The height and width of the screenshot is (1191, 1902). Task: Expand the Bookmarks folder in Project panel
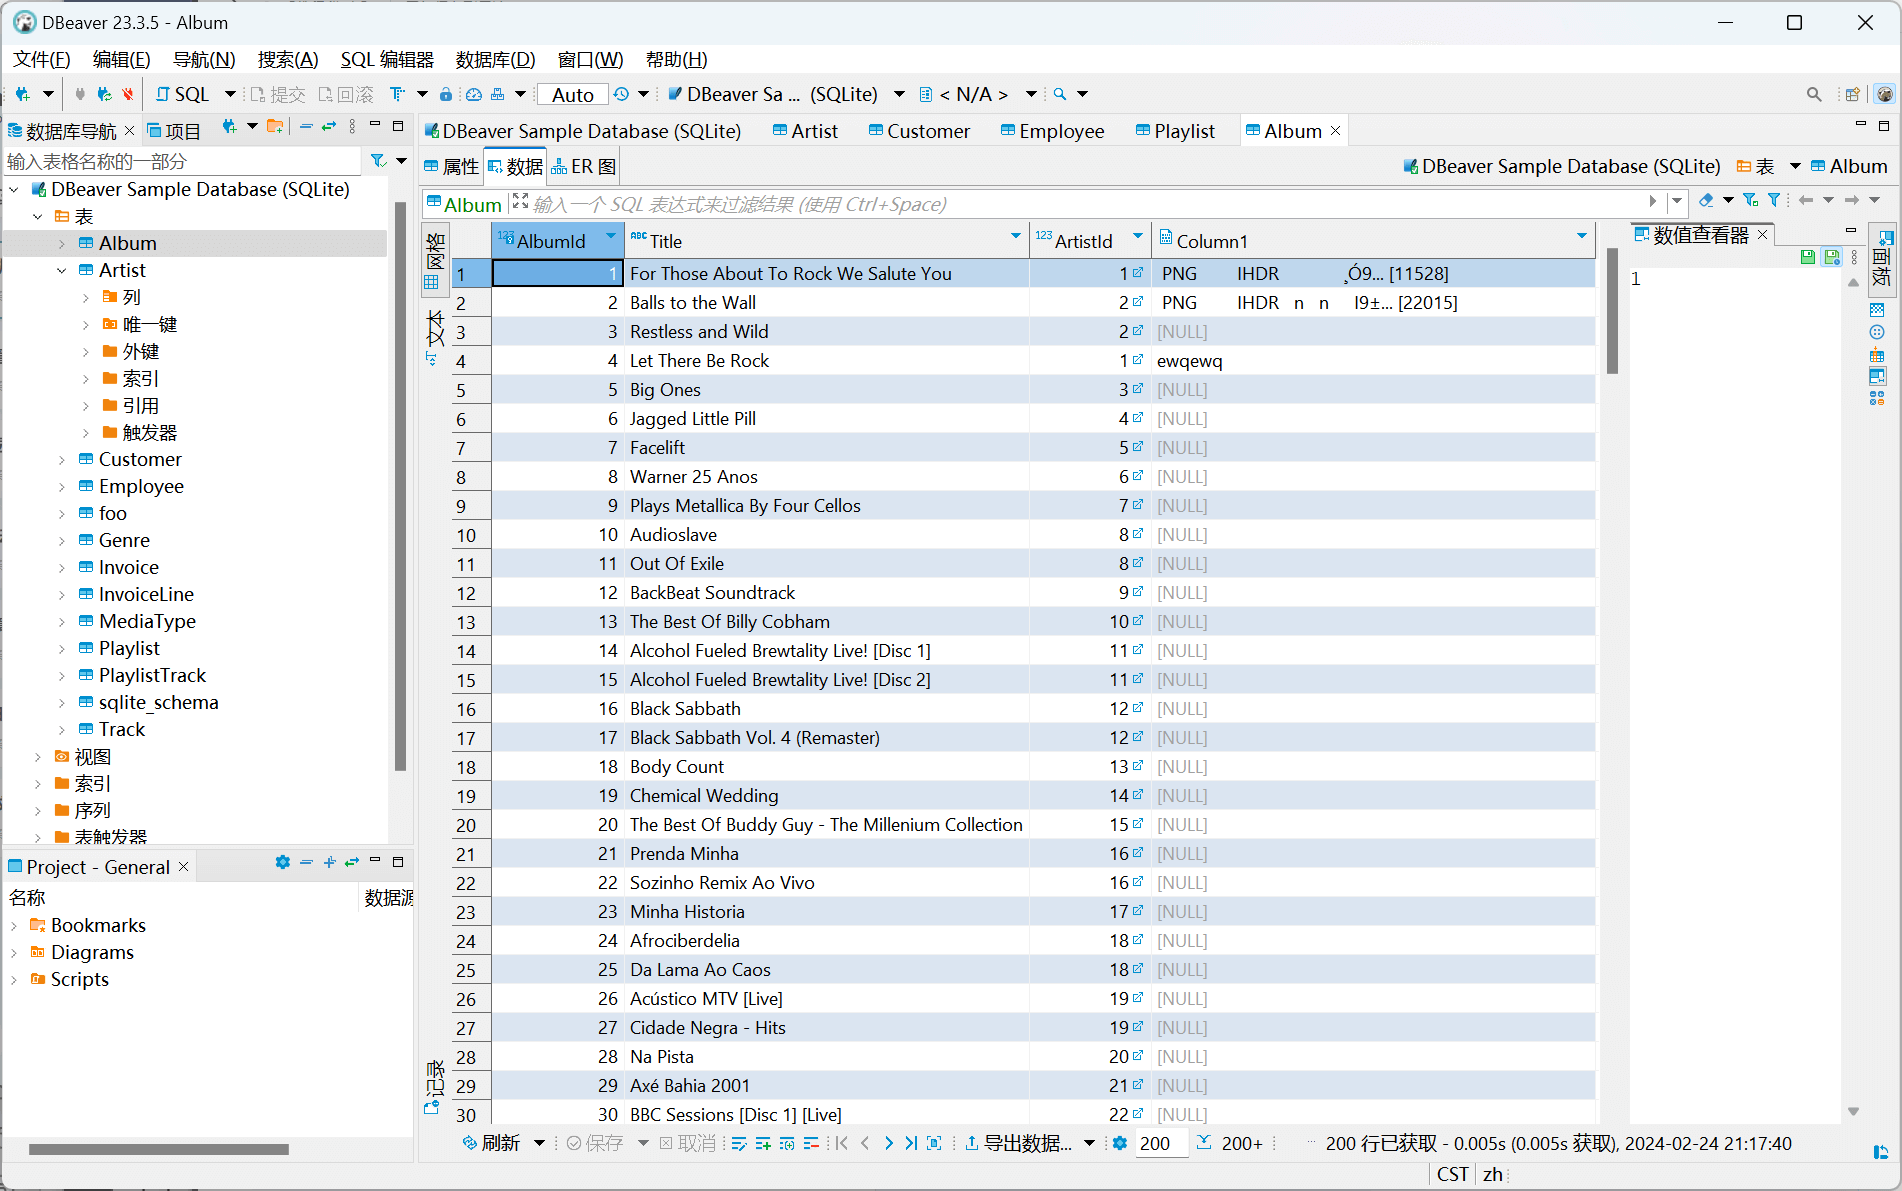[14, 925]
